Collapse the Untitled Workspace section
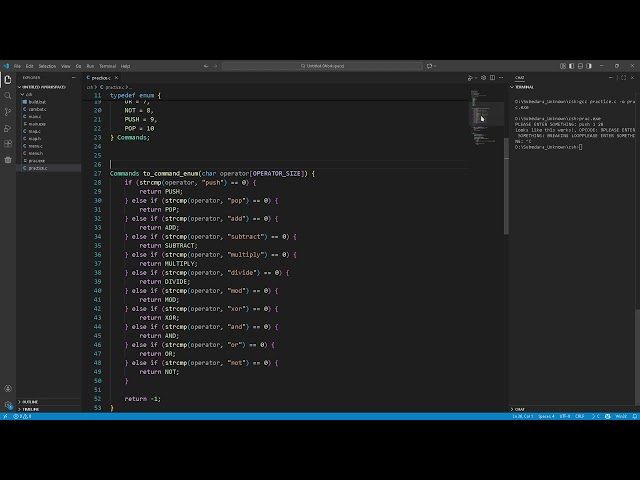The height and width of the screenshot is (480, 640). tap(49, 87)
